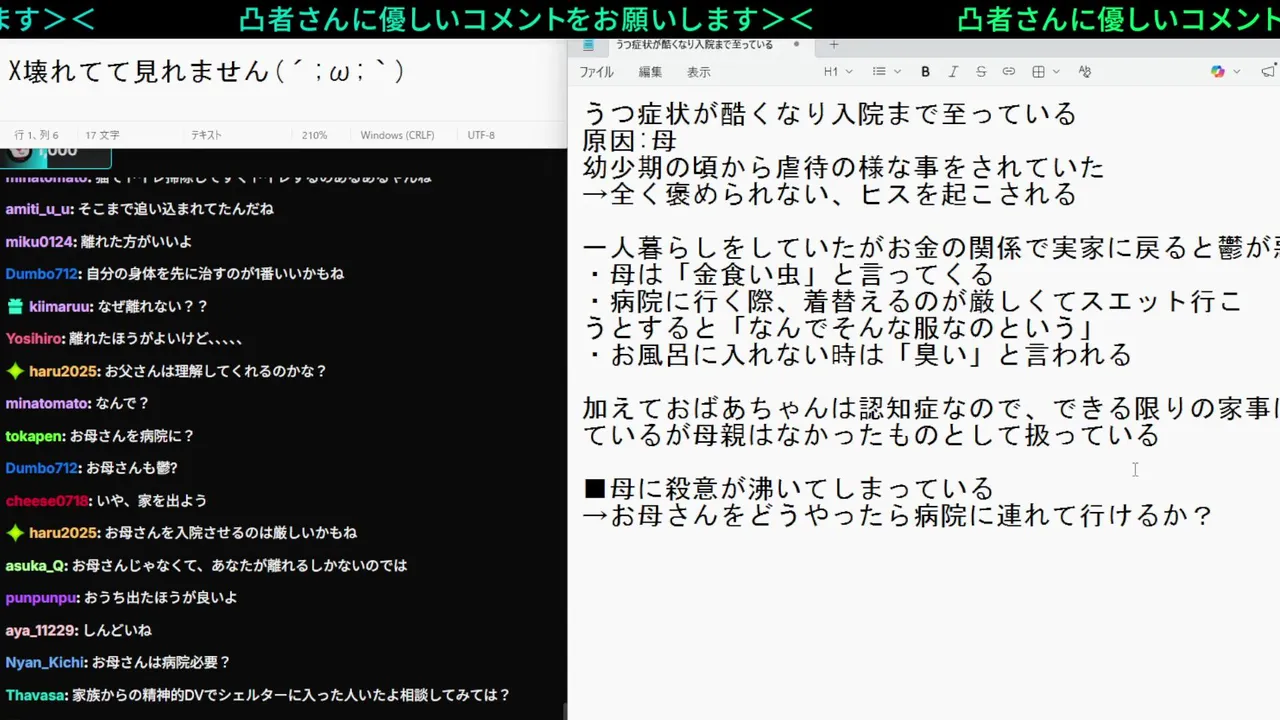This screenshot has height=720, width=1280.
Task: Open the 編集 menu
Action: pos(650,72)
